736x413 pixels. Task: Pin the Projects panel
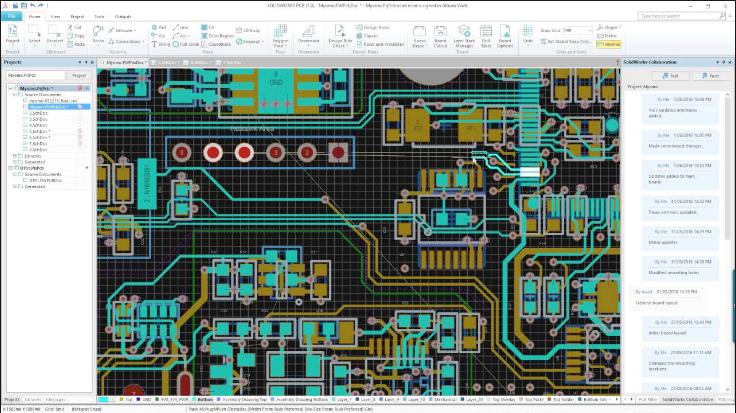[x=86, y=62]
